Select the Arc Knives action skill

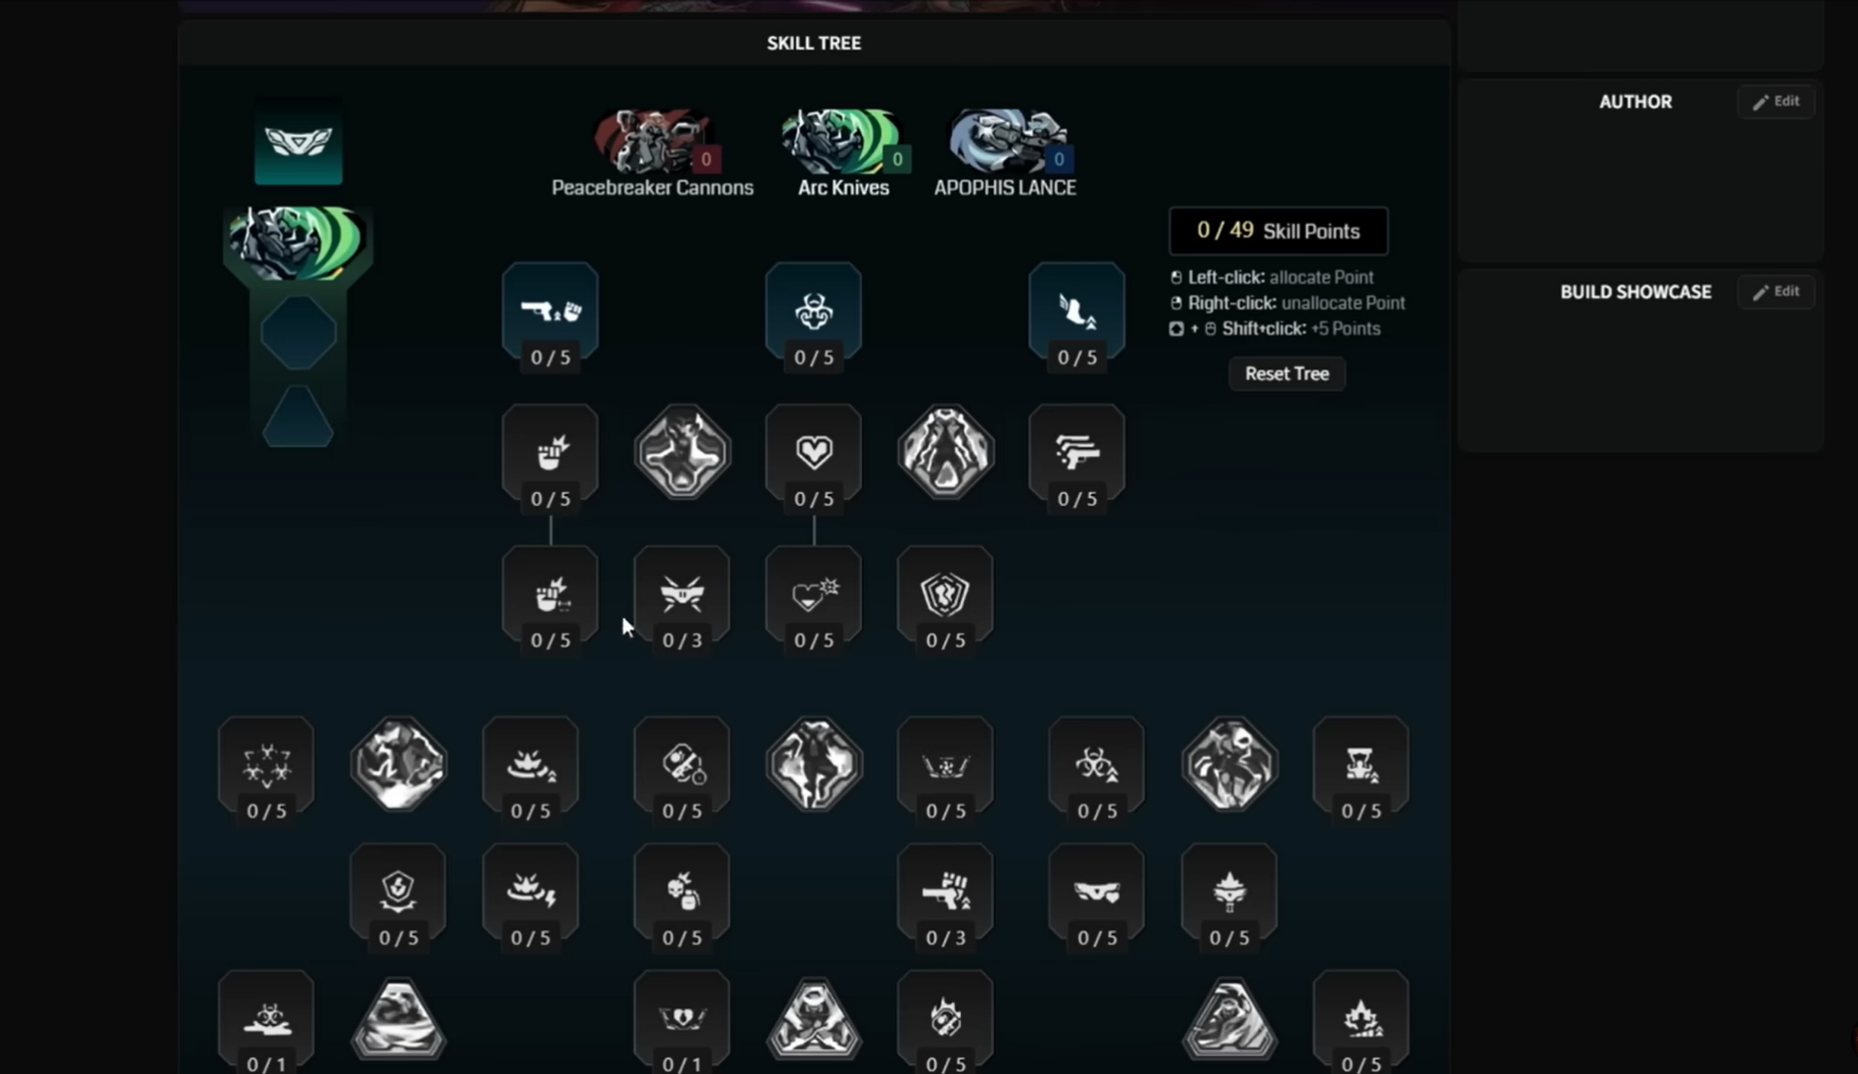(843, 152)
